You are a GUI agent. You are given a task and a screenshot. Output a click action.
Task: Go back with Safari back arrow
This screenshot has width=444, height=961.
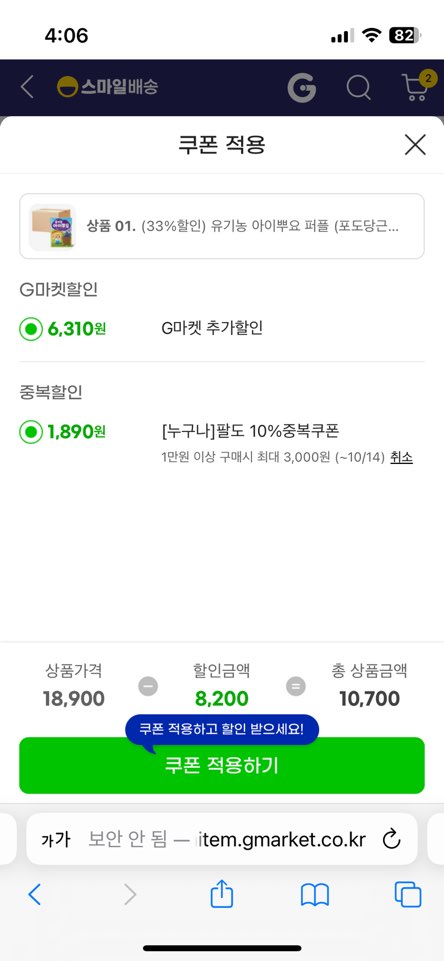pos(35,895)
